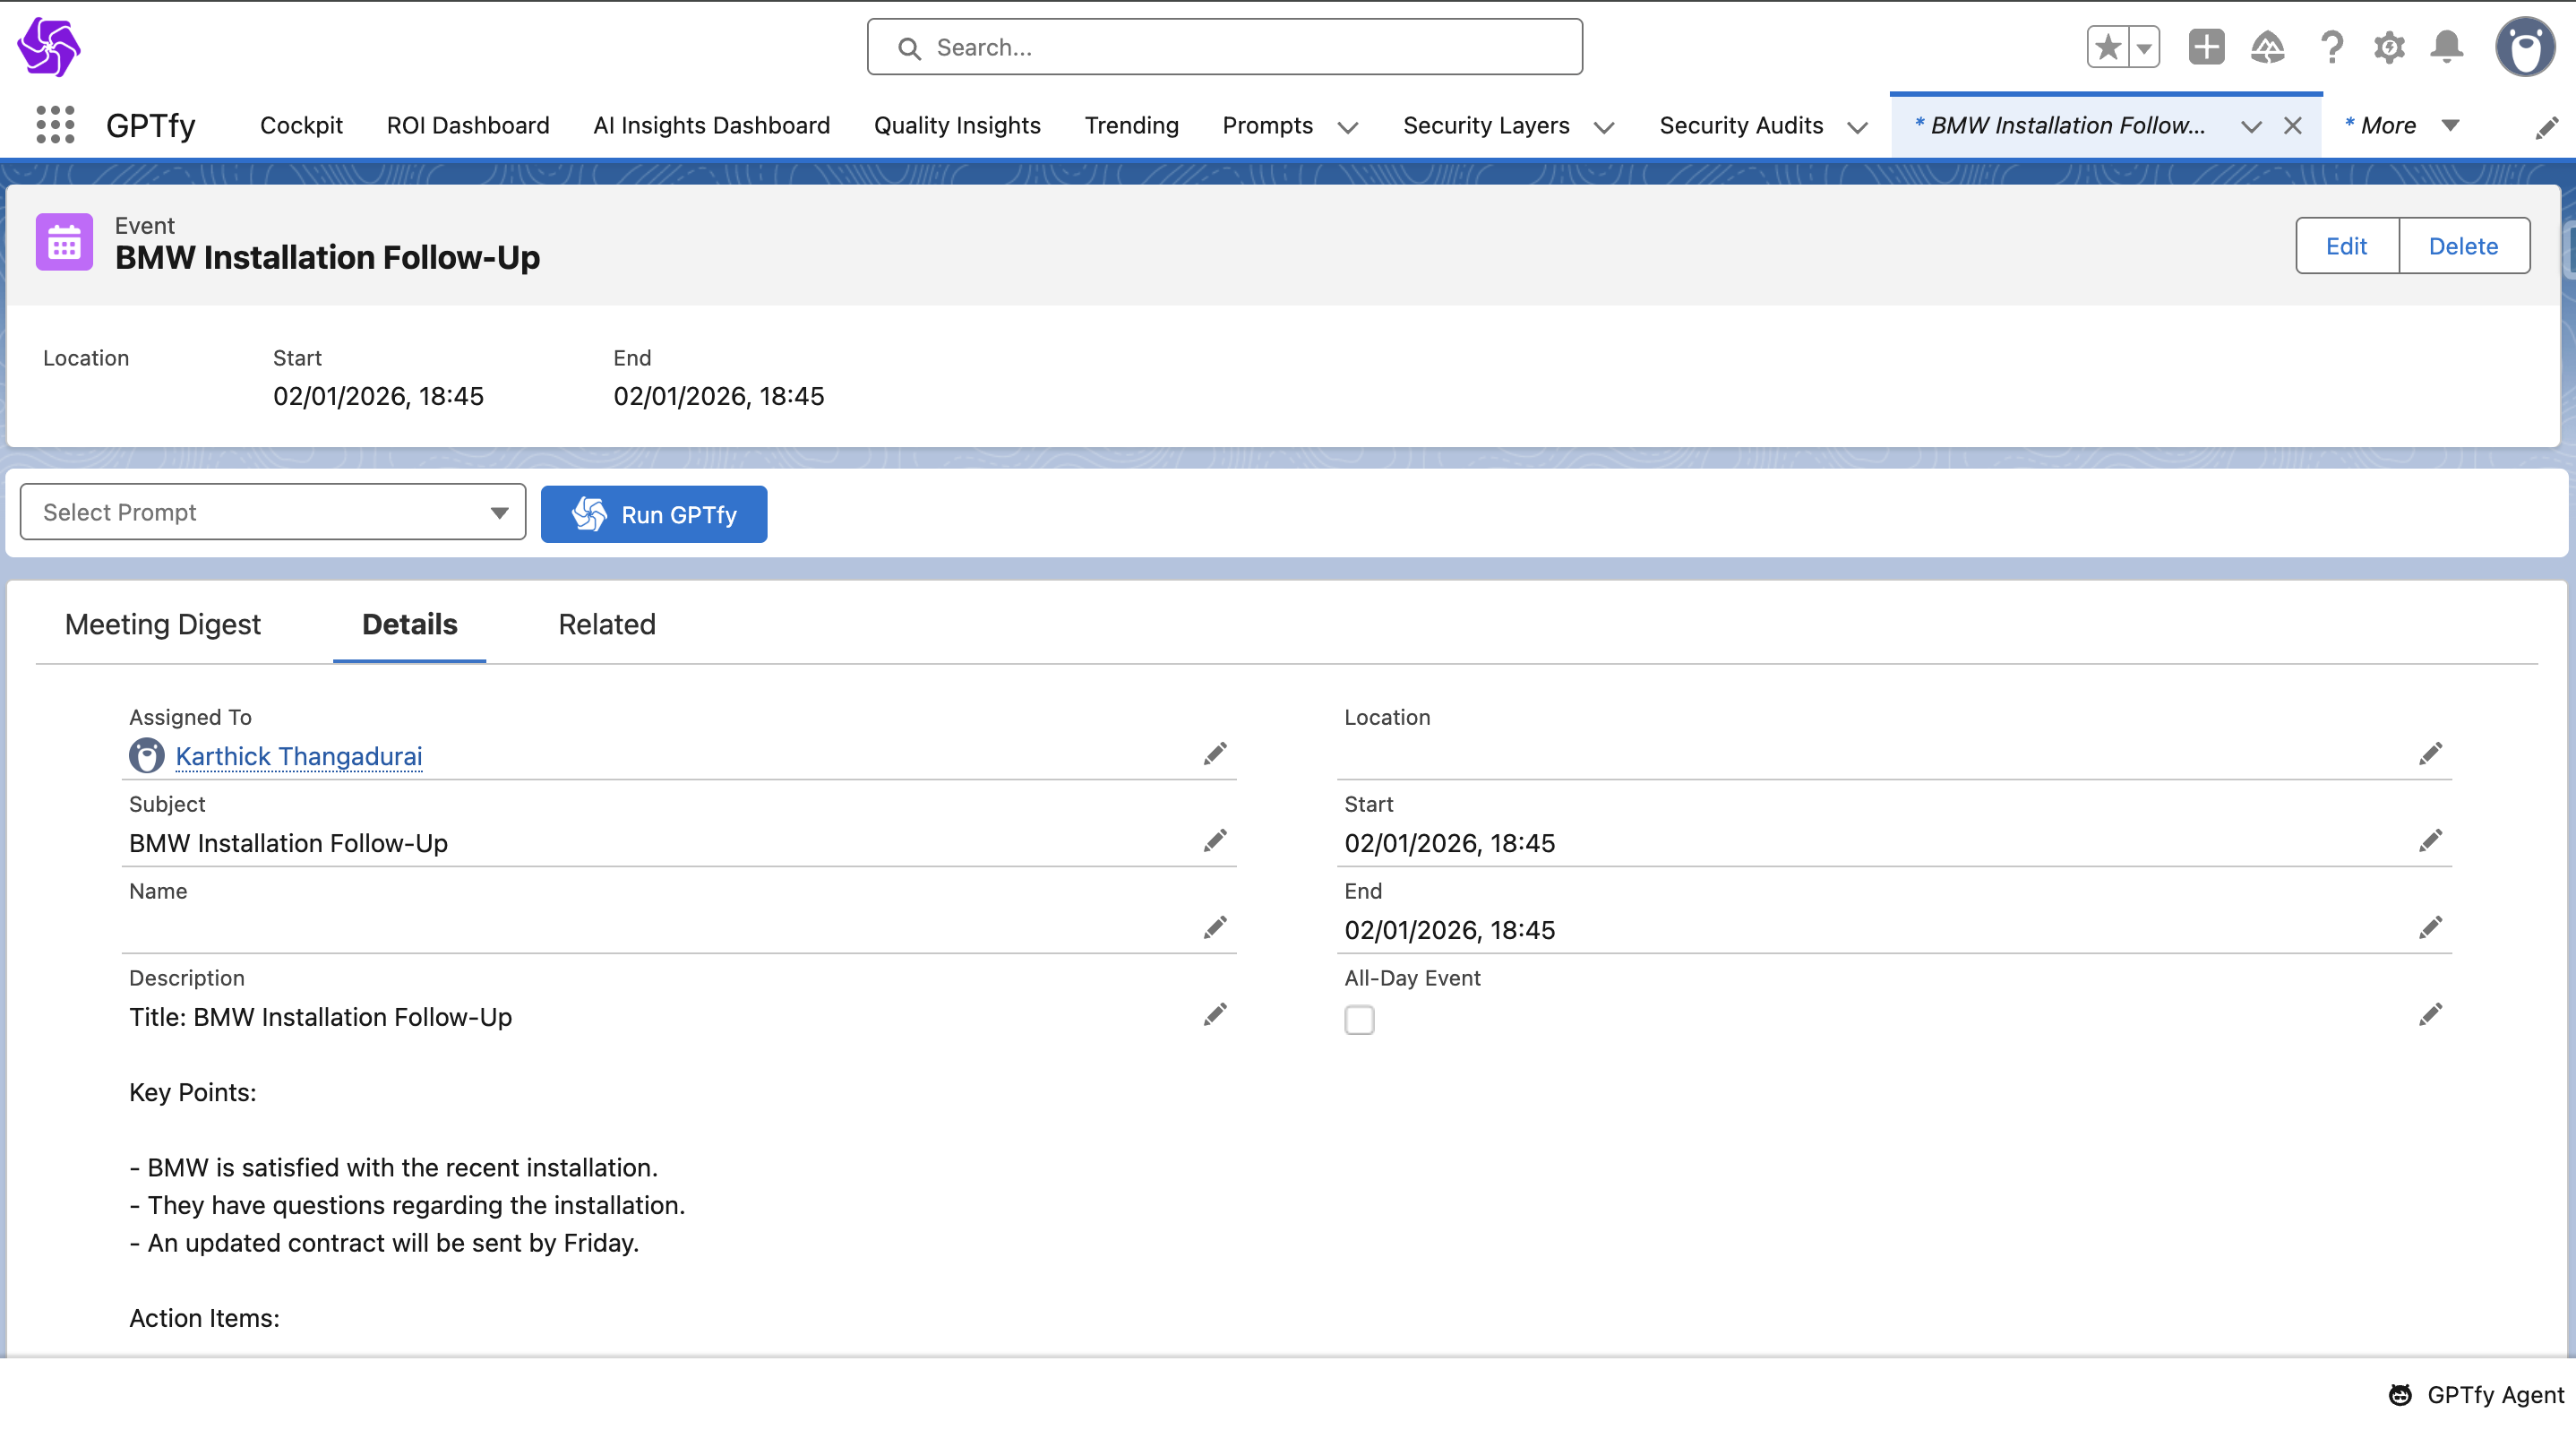Open Karthick Thangadurai user link
2576x1430 pixels.
[x=298, y=756]
